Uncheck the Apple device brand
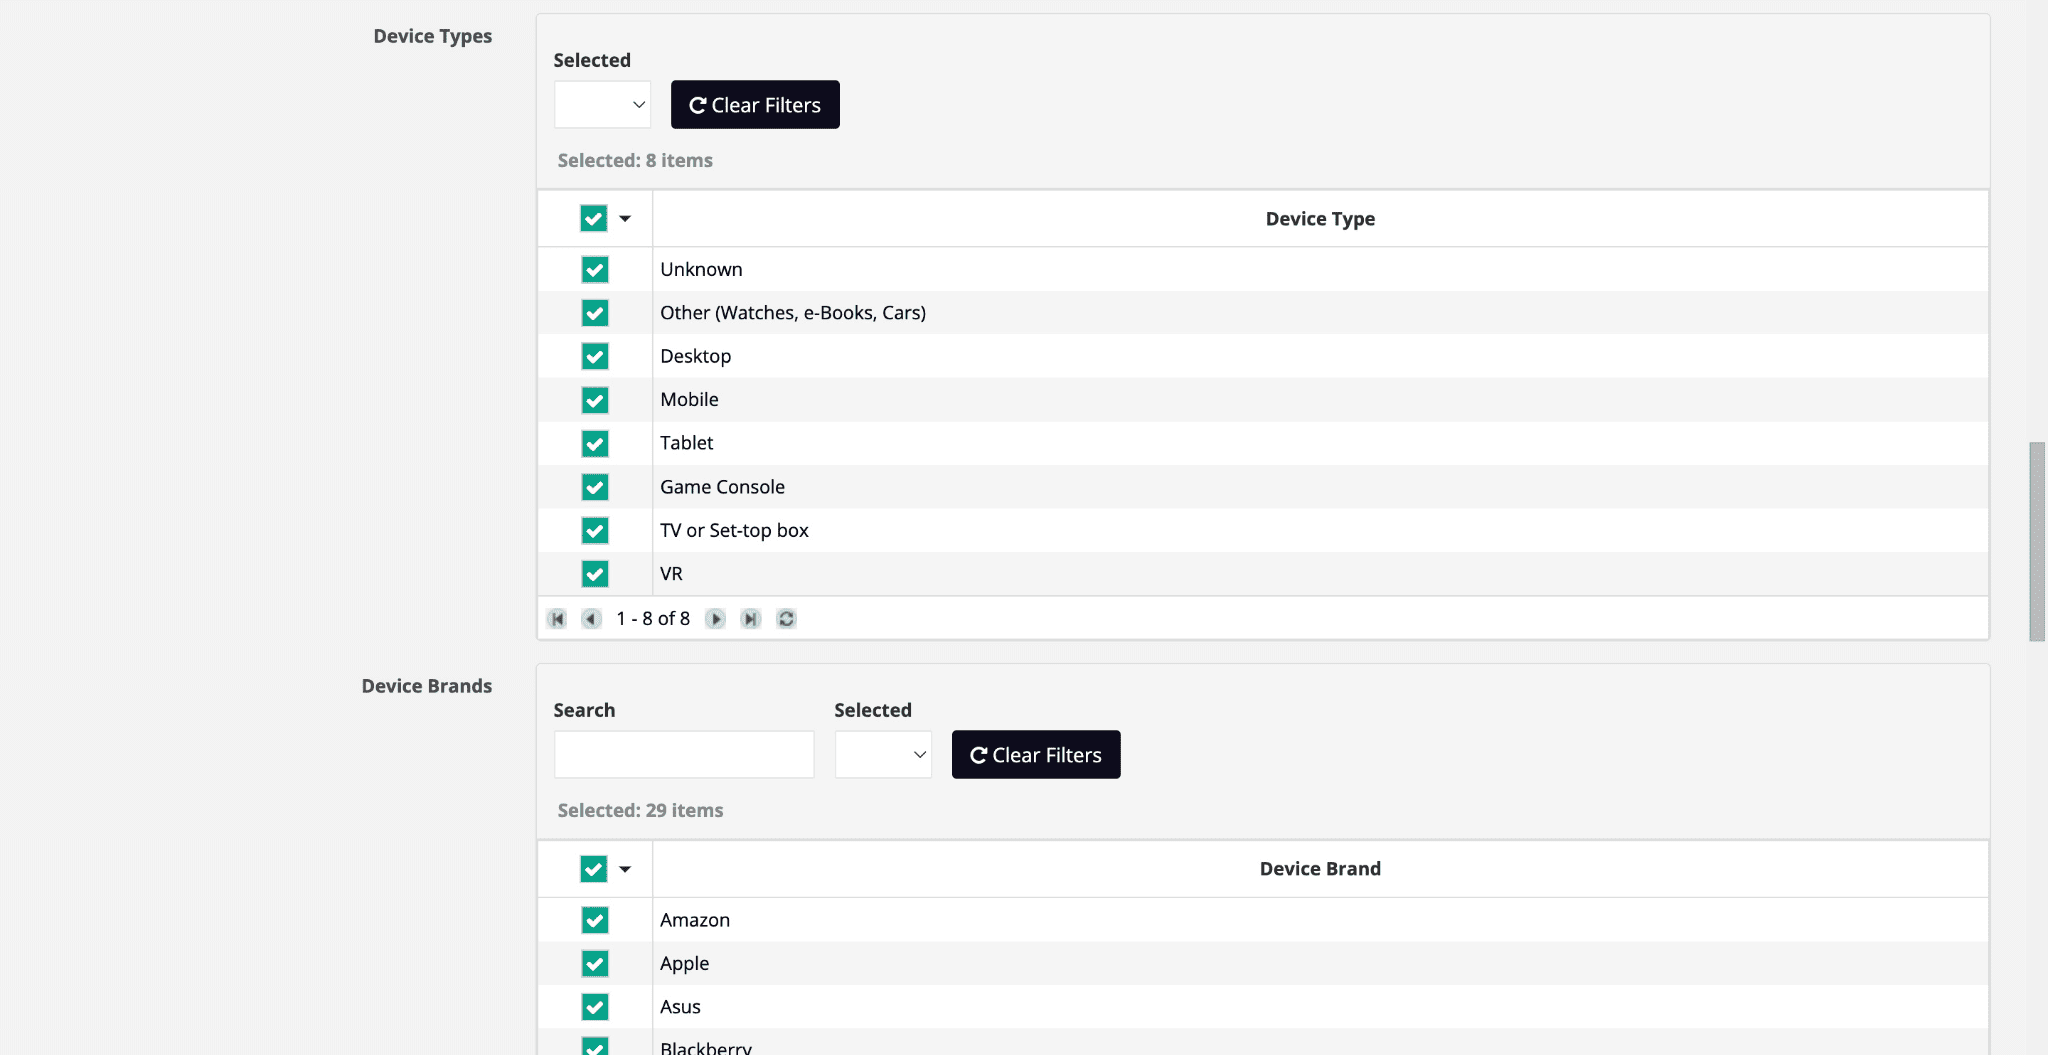This screenshot has width=2048, height=1055. pyautogui.click(x=595, y=964)
